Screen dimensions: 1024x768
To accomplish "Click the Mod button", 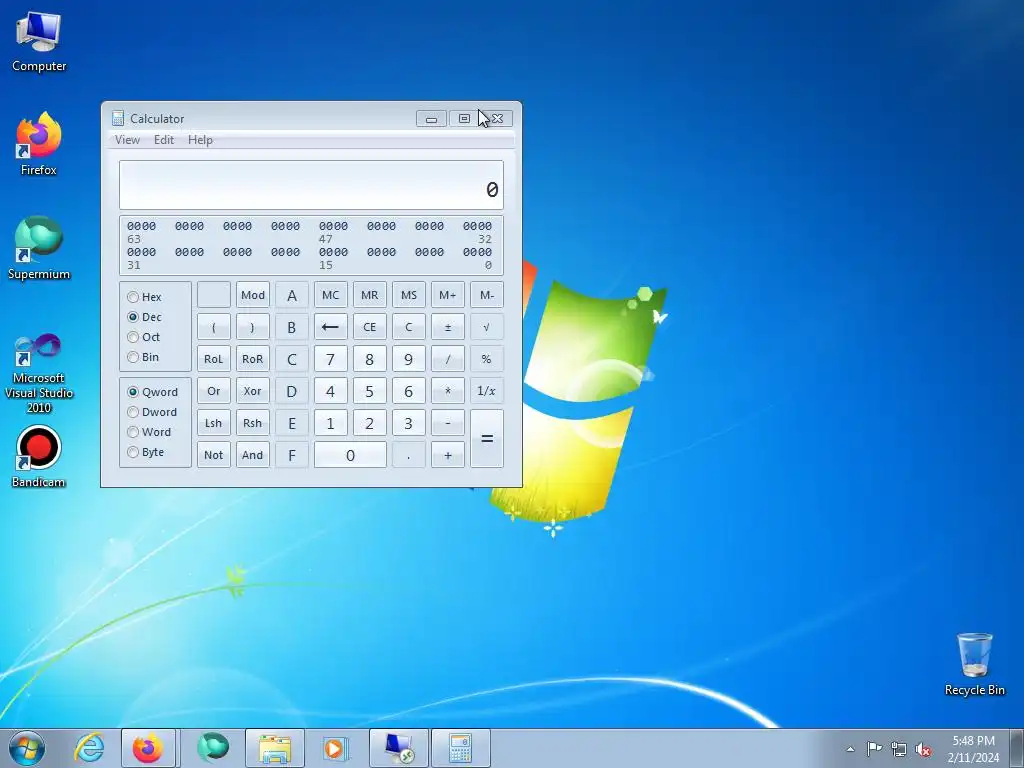I will pyautogui.click(x=253, y=295).
